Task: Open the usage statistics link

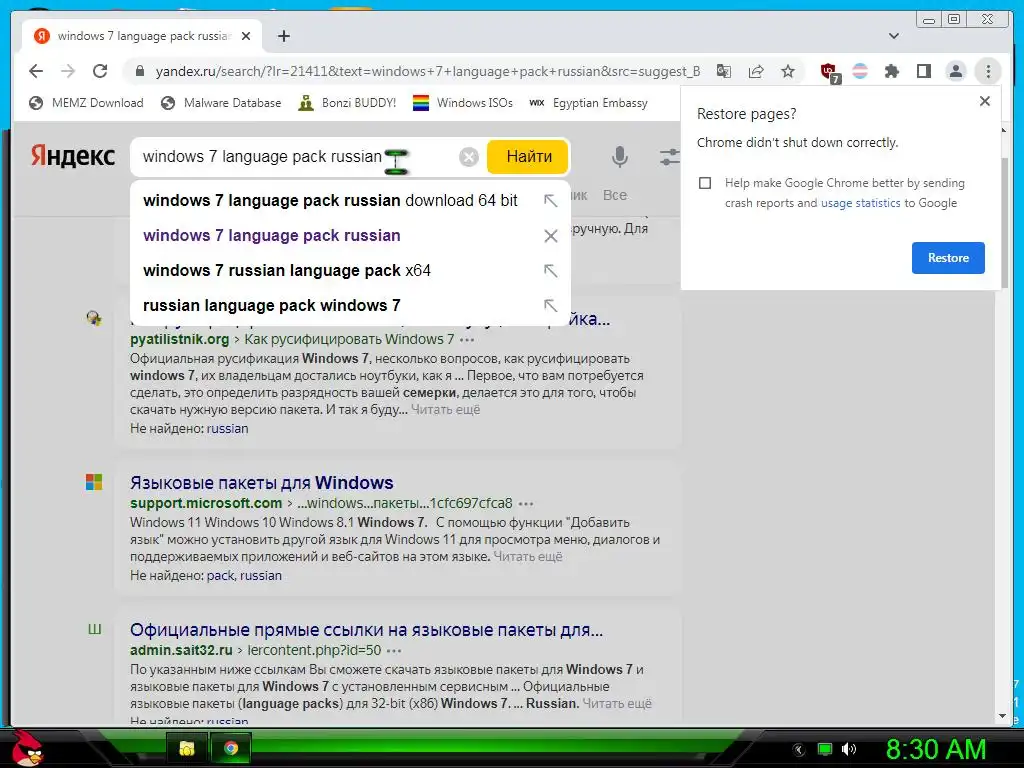Action: pyautogui.click(x=860, y=203)
